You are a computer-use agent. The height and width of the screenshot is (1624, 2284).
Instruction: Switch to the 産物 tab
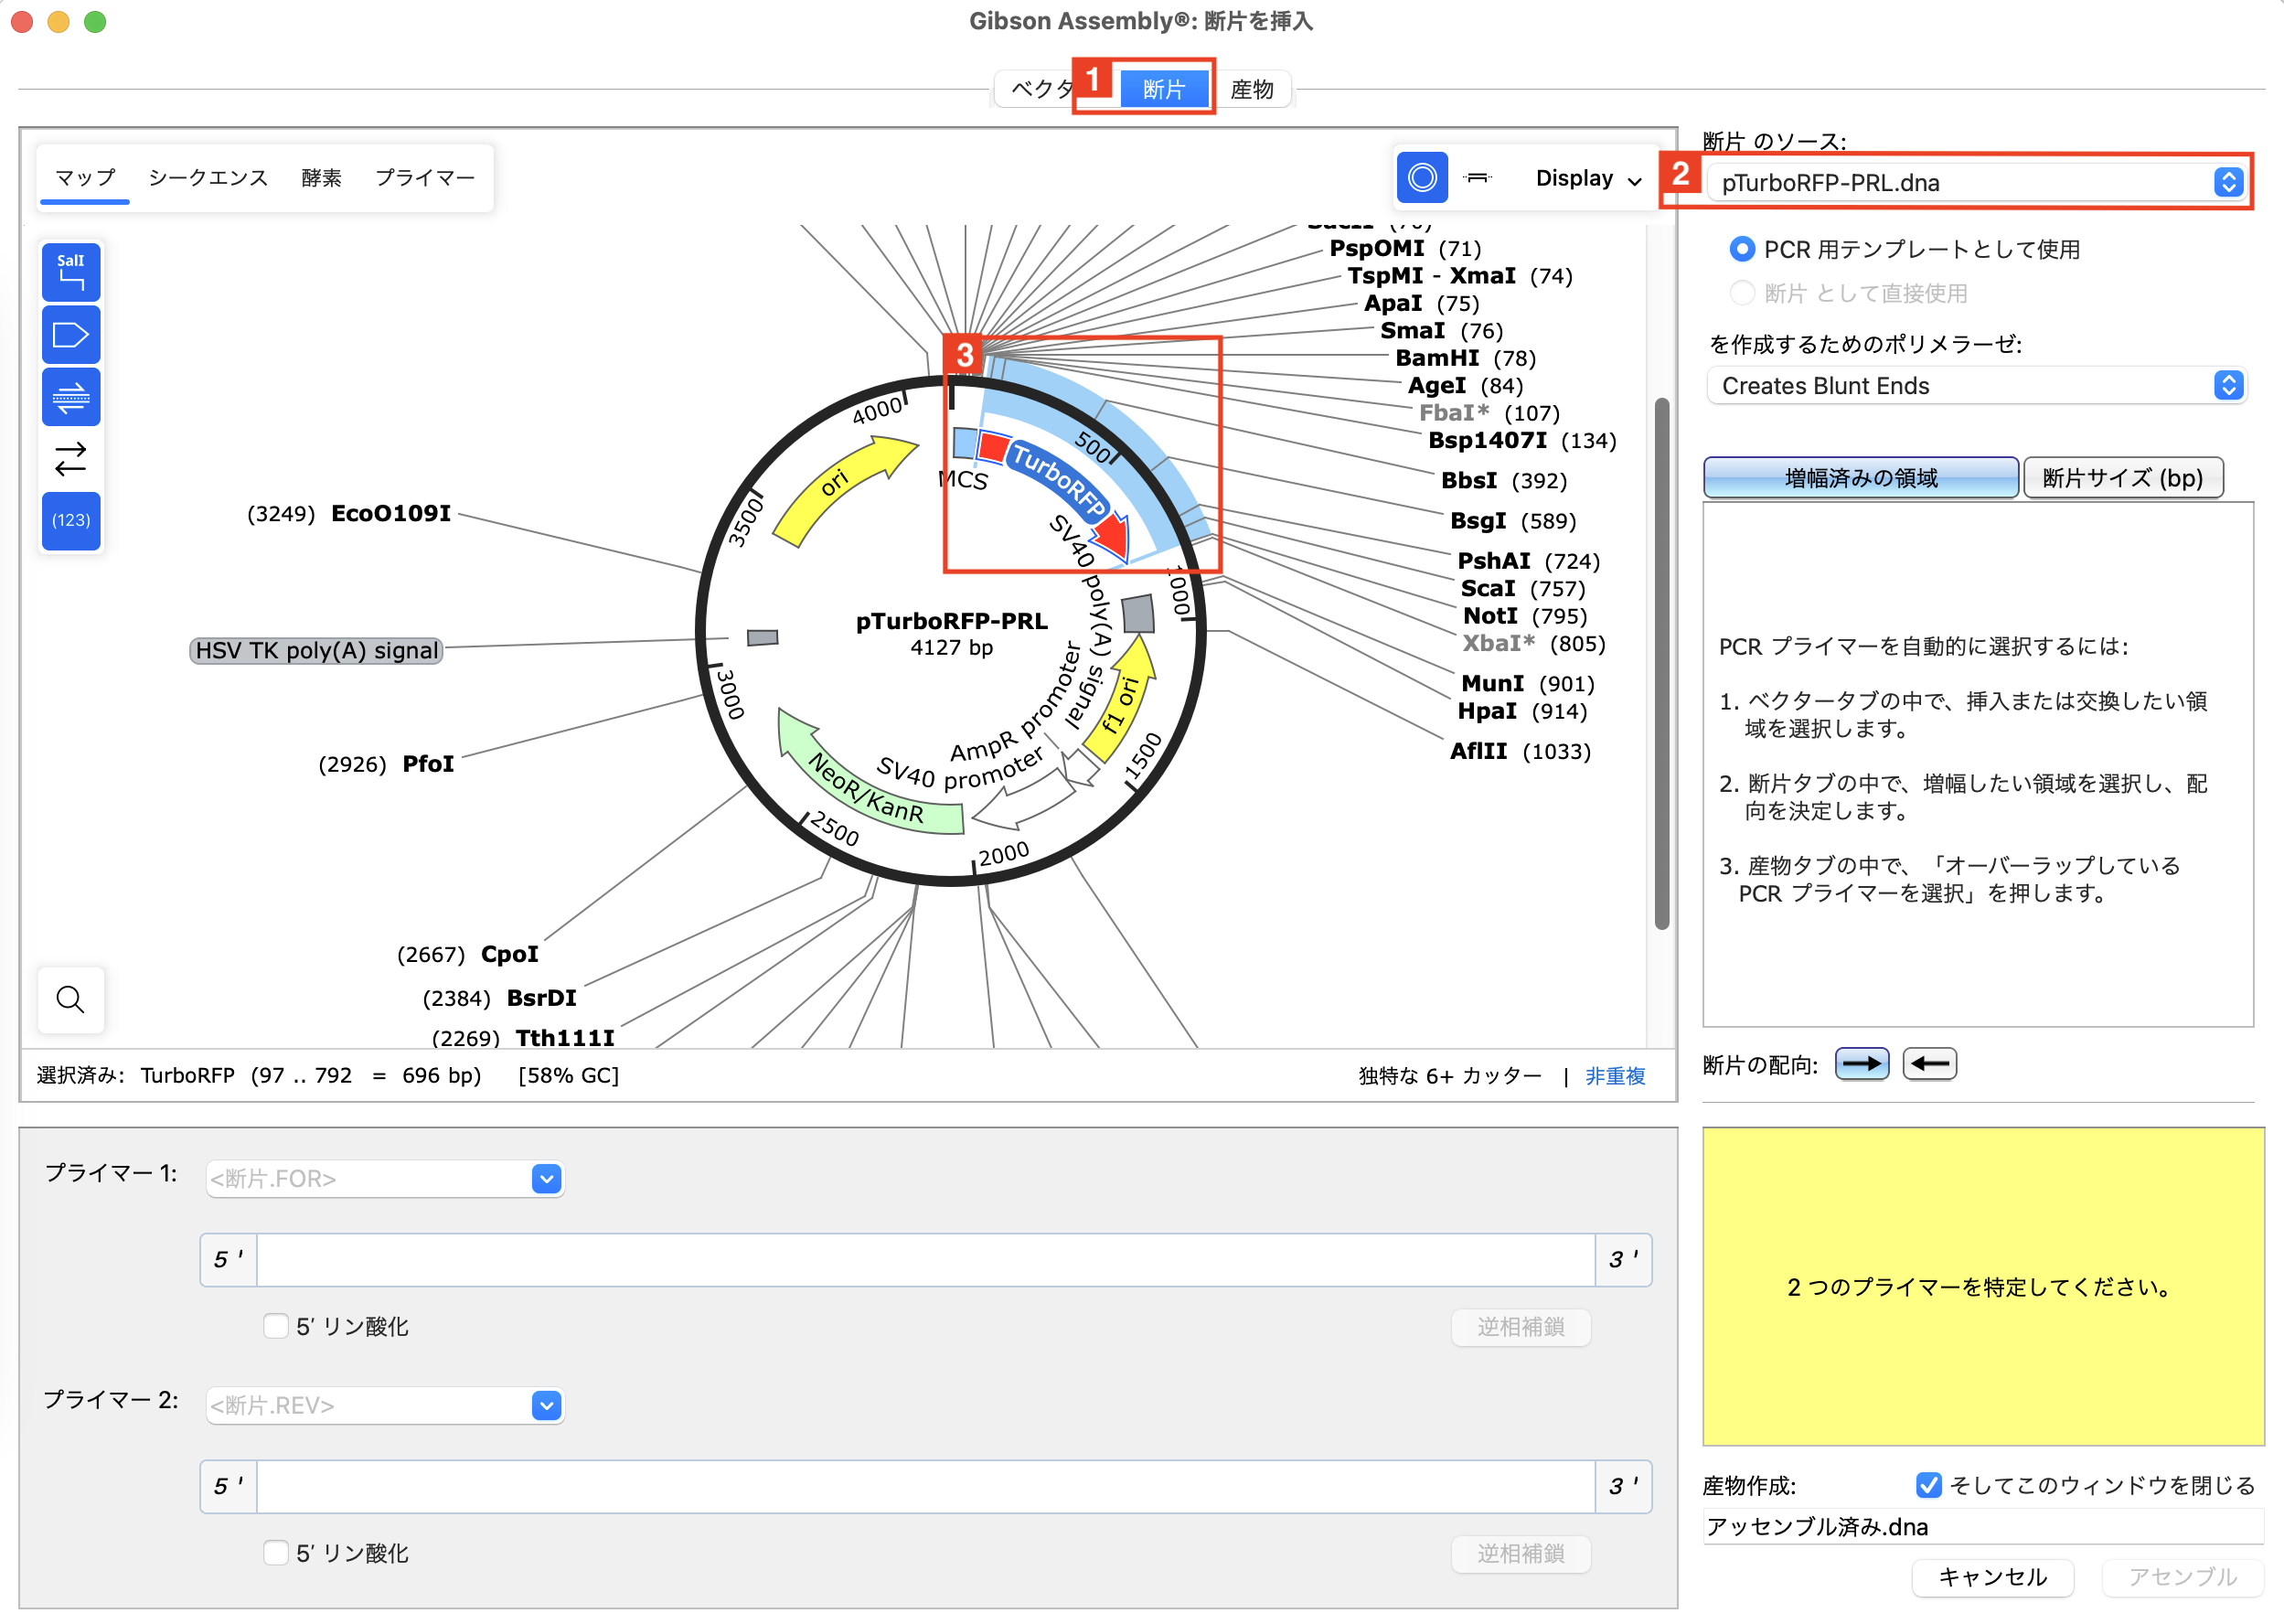pyautogui.click(x=1251, y=89)
